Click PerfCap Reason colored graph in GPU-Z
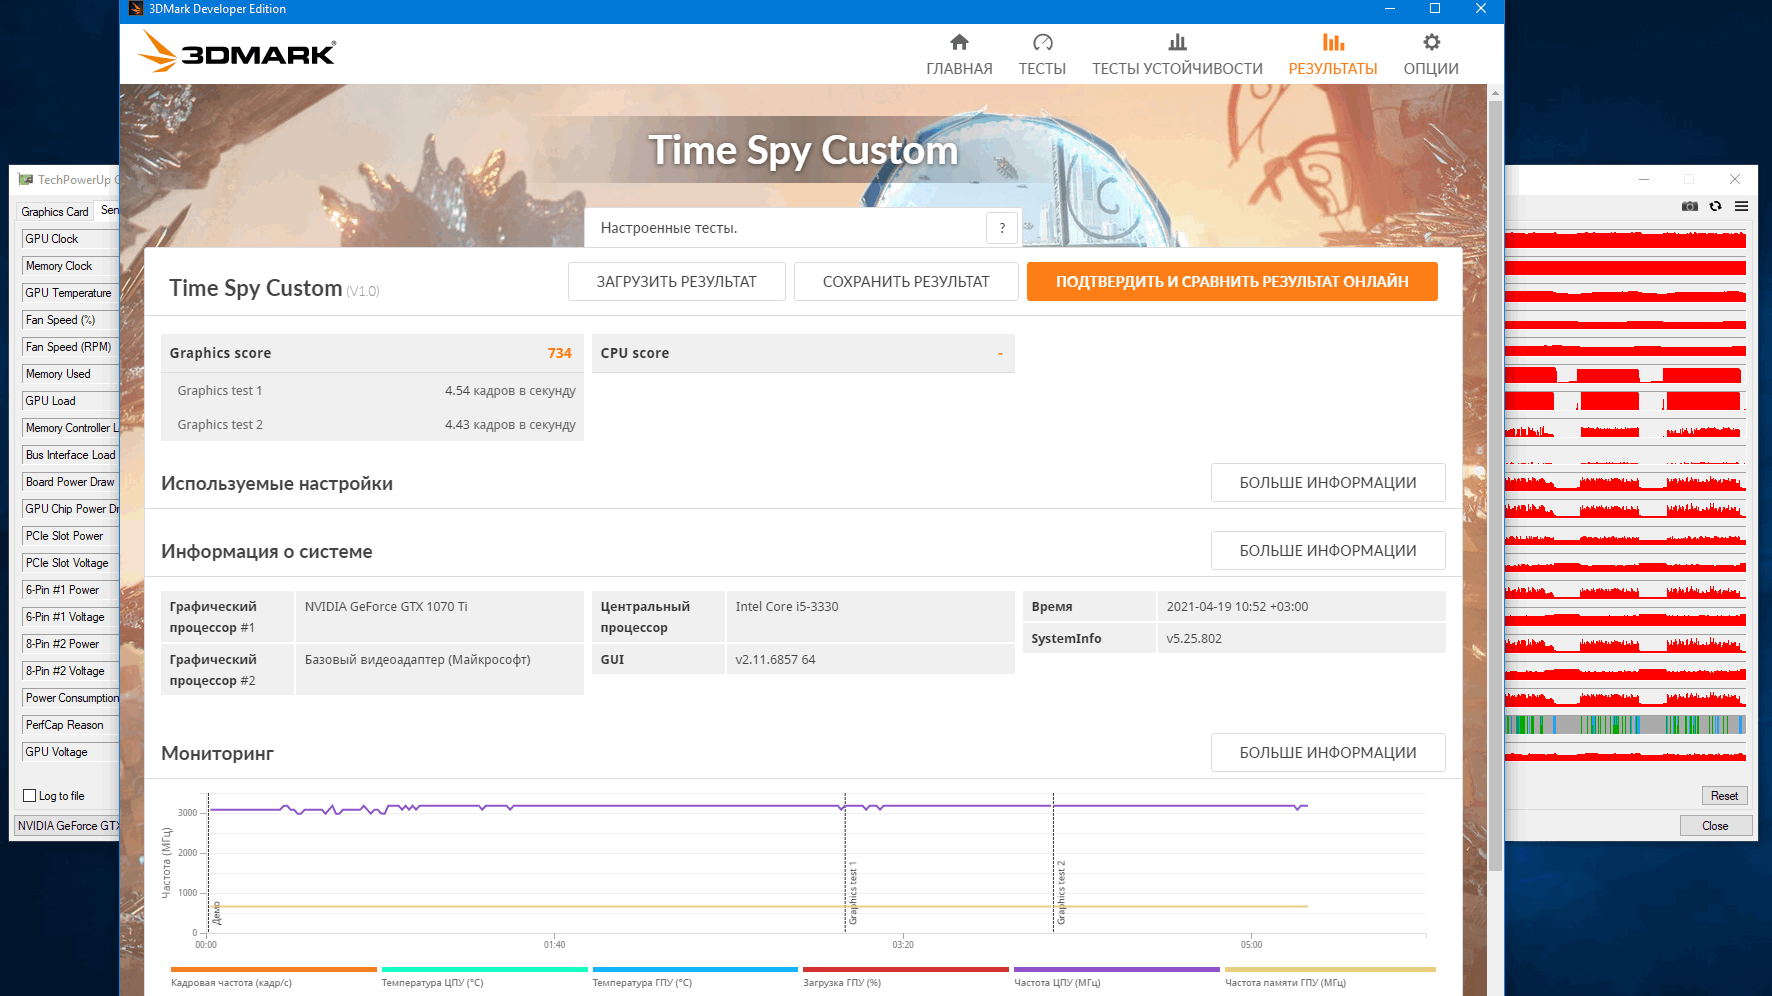Viewport: 1772px width, 996px height. tap(1625, 724)
